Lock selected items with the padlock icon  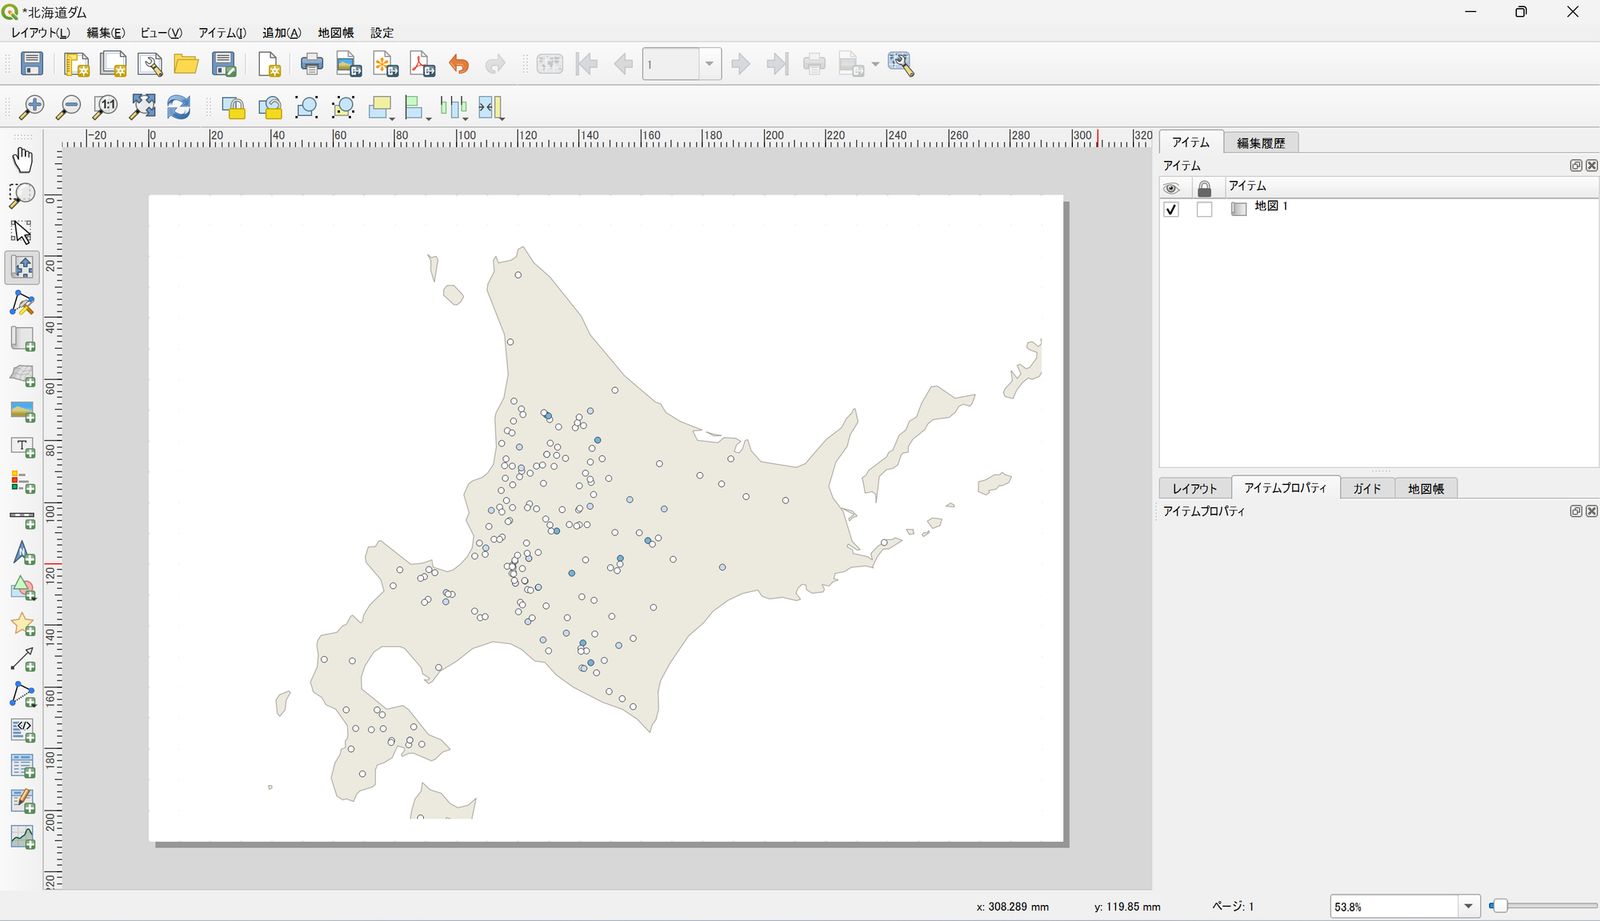(233, 107)
